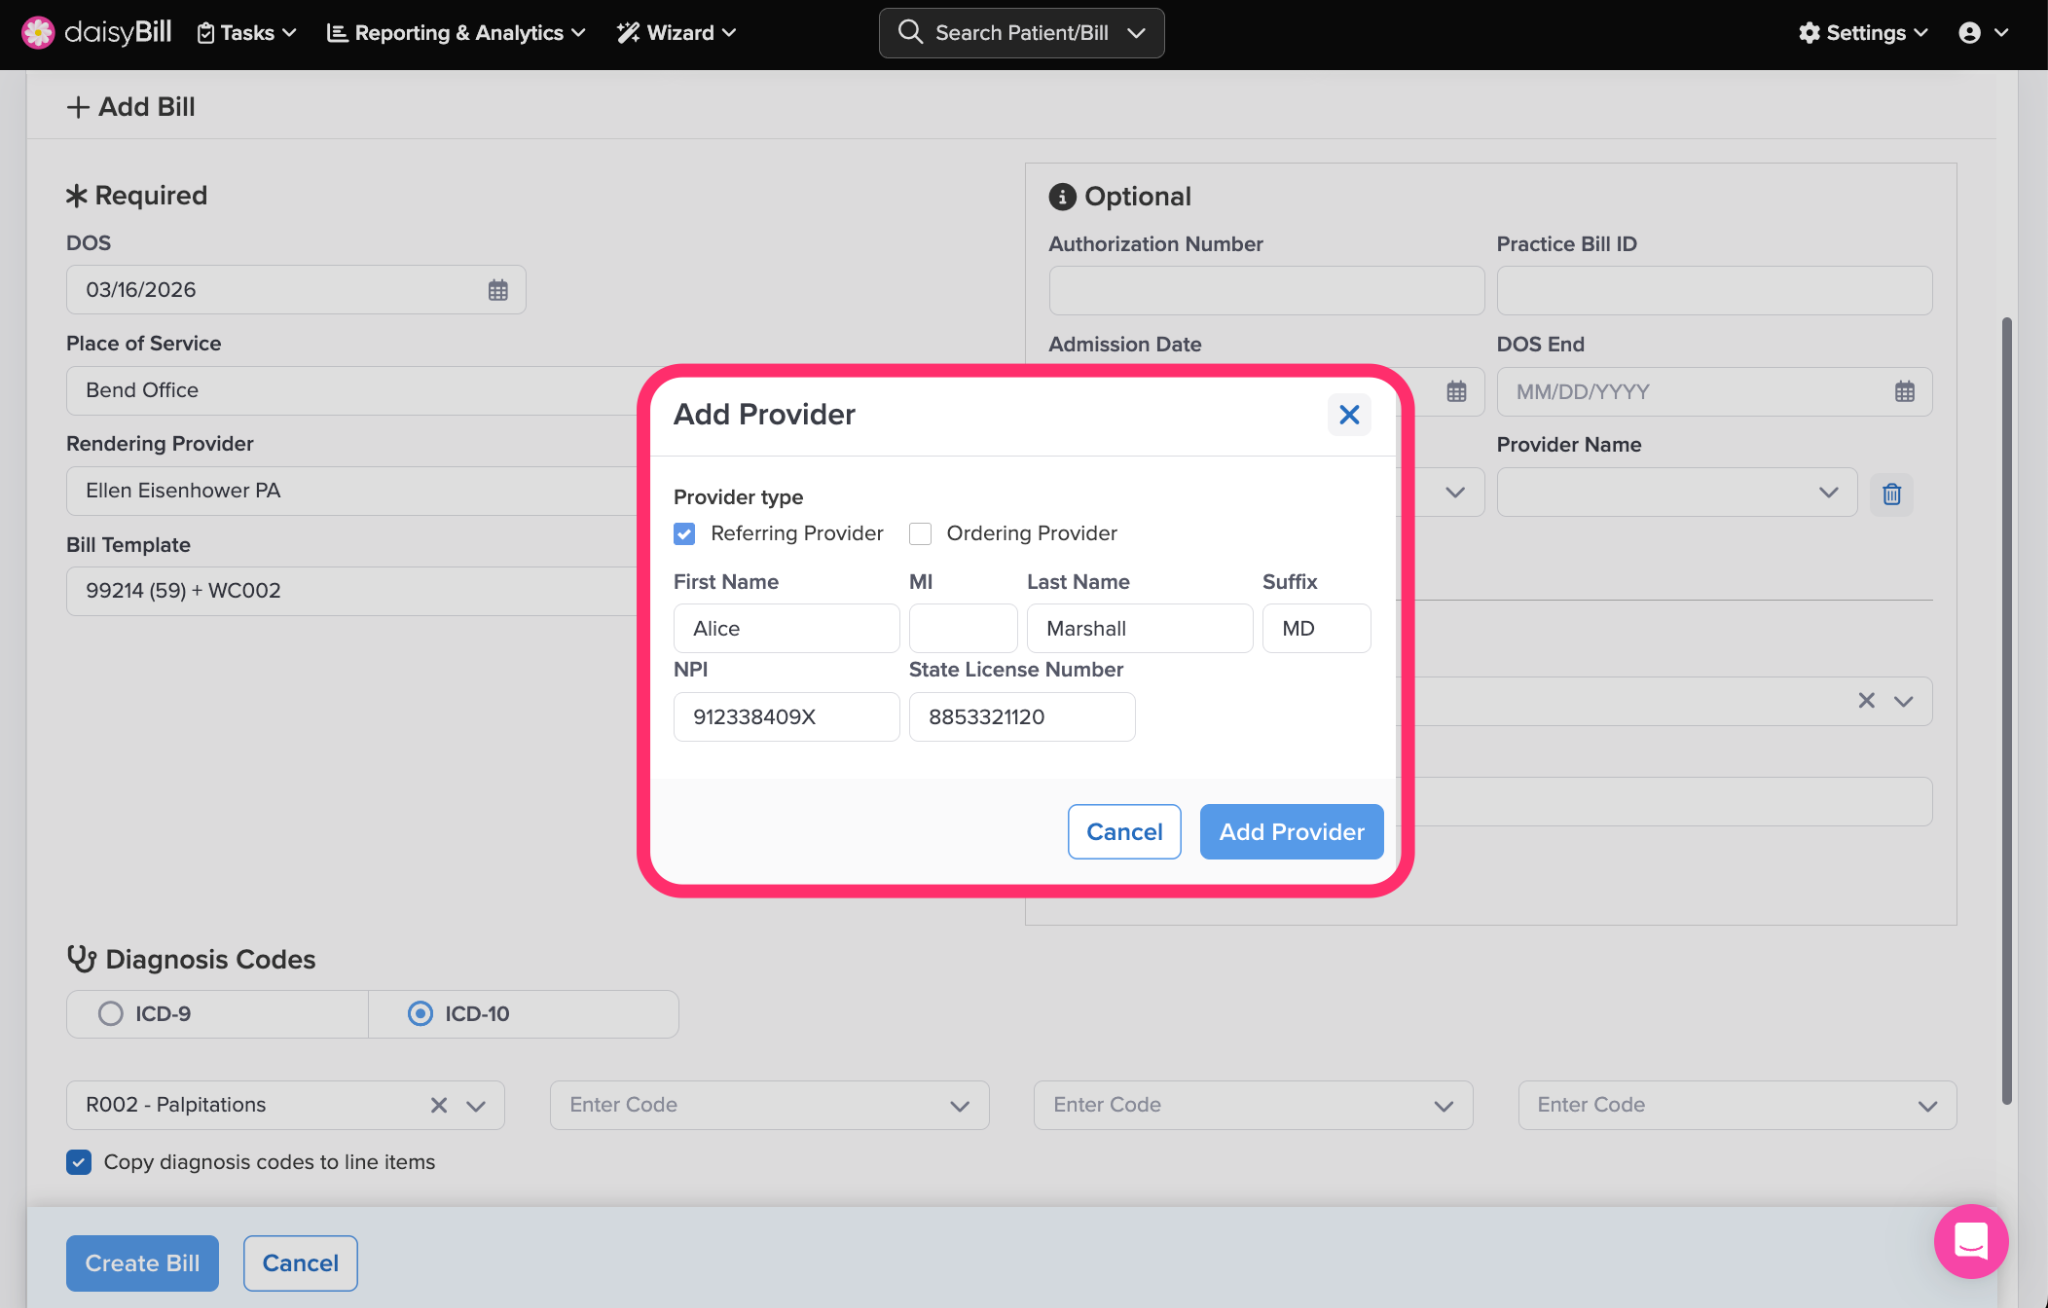2048x1308 pixels.
Task: Expand the Search Patient/Bill dropdown
Action: tap(1136, 33)
